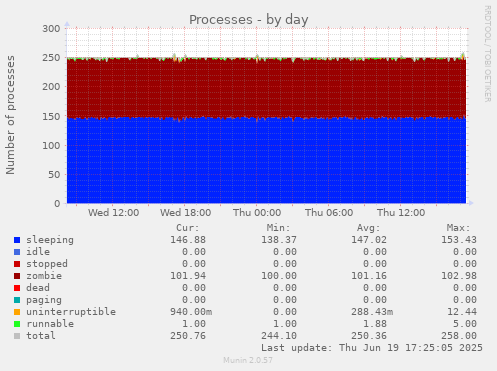Click the "Number of processes" axis label
This screenshot has height=371, width=497.
point(11,115)
